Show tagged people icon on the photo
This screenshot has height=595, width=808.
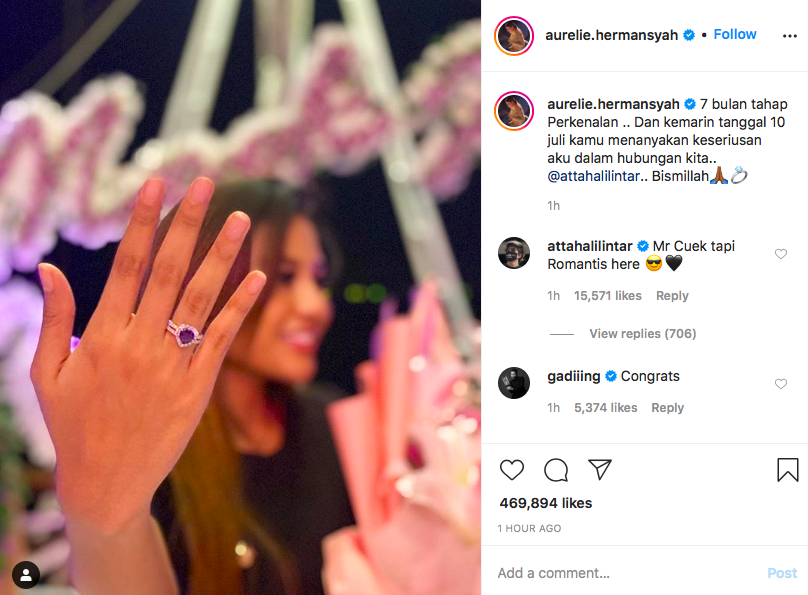tap(26, 574)
